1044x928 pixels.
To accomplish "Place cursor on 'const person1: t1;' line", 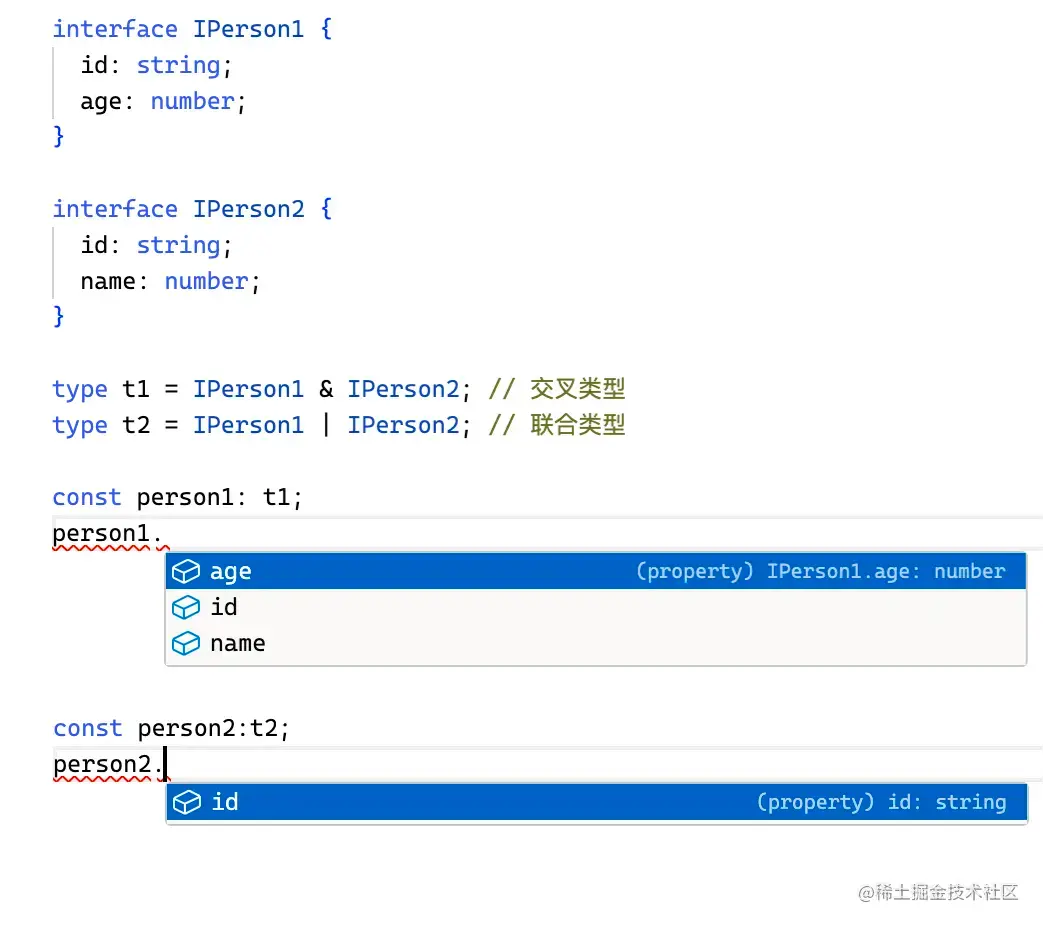I will tap(177, 497).
